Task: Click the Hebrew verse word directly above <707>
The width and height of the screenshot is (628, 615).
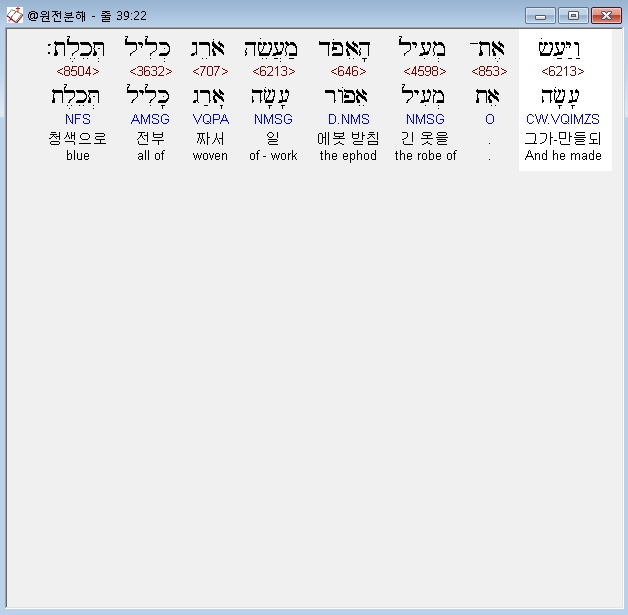Action: (x=208, y=49)
